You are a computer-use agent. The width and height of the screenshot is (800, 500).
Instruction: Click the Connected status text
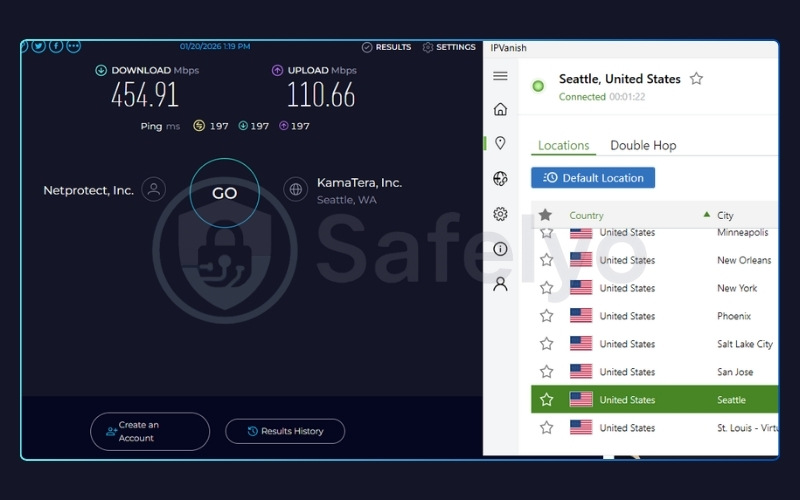click(x=582, y=97)
